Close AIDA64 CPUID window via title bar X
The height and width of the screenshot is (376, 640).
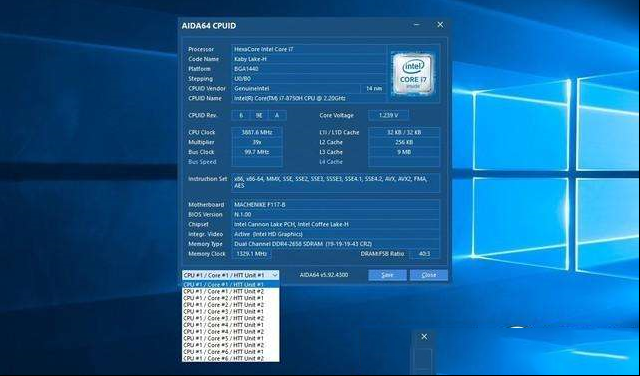coord(440,25)
